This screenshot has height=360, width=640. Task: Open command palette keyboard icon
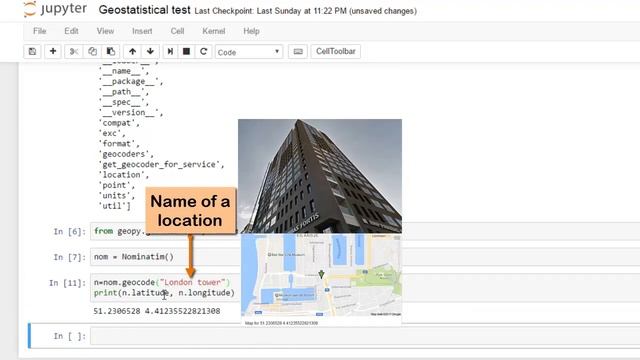click(x=298, y=51)
